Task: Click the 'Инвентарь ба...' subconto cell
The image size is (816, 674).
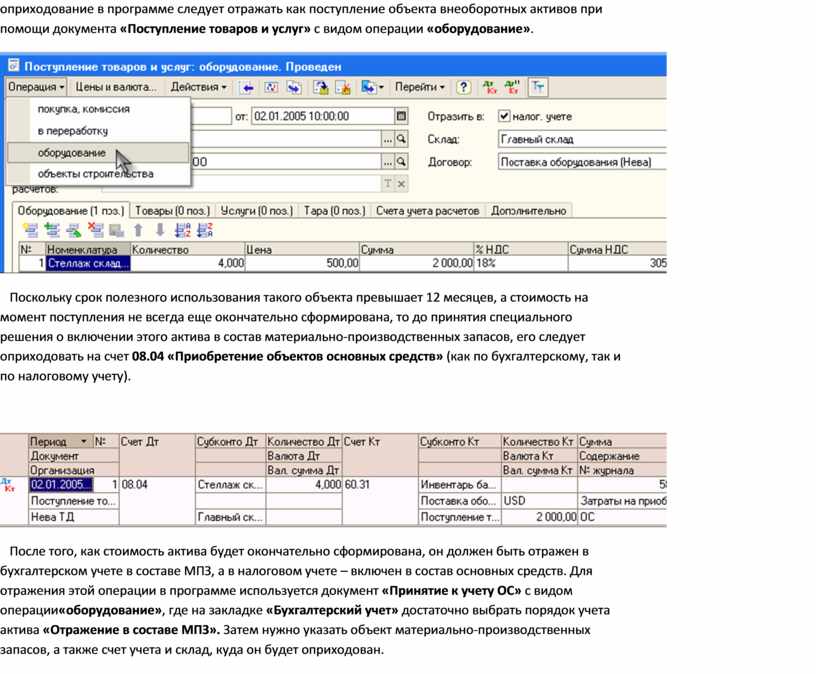Action: pos(460,485)
